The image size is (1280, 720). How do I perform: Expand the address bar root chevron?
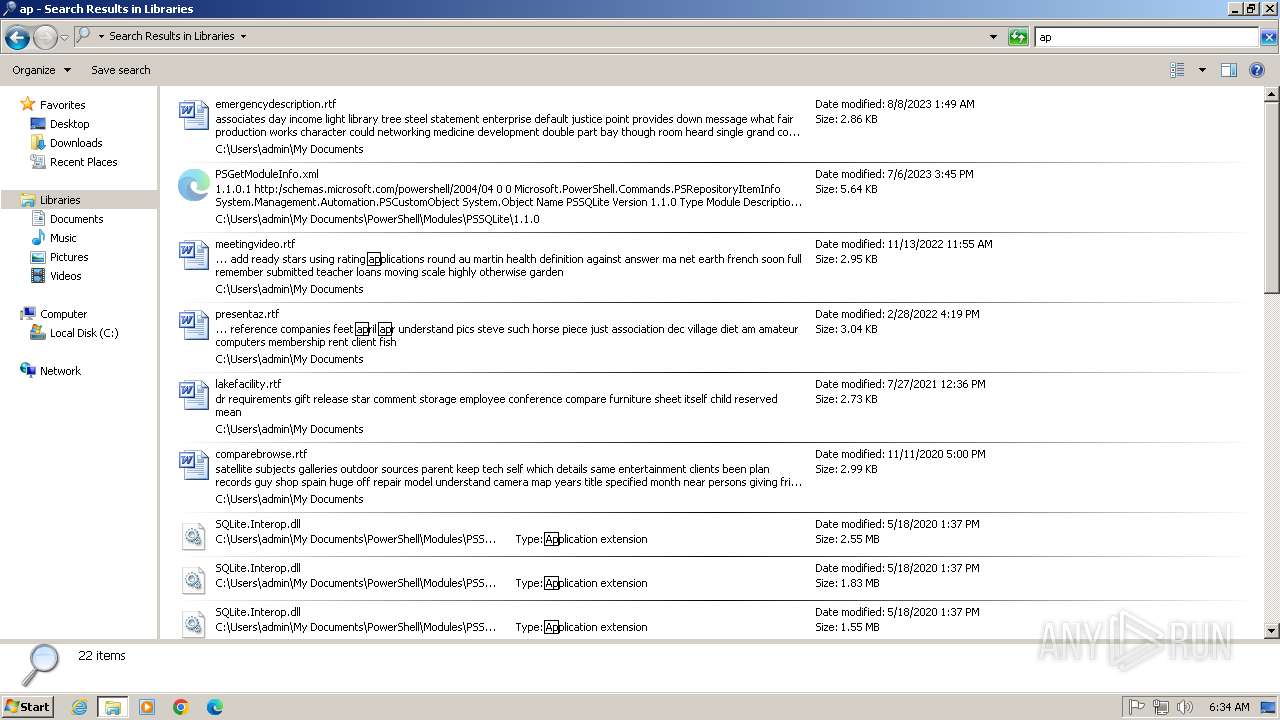click(x=101, y=36)
